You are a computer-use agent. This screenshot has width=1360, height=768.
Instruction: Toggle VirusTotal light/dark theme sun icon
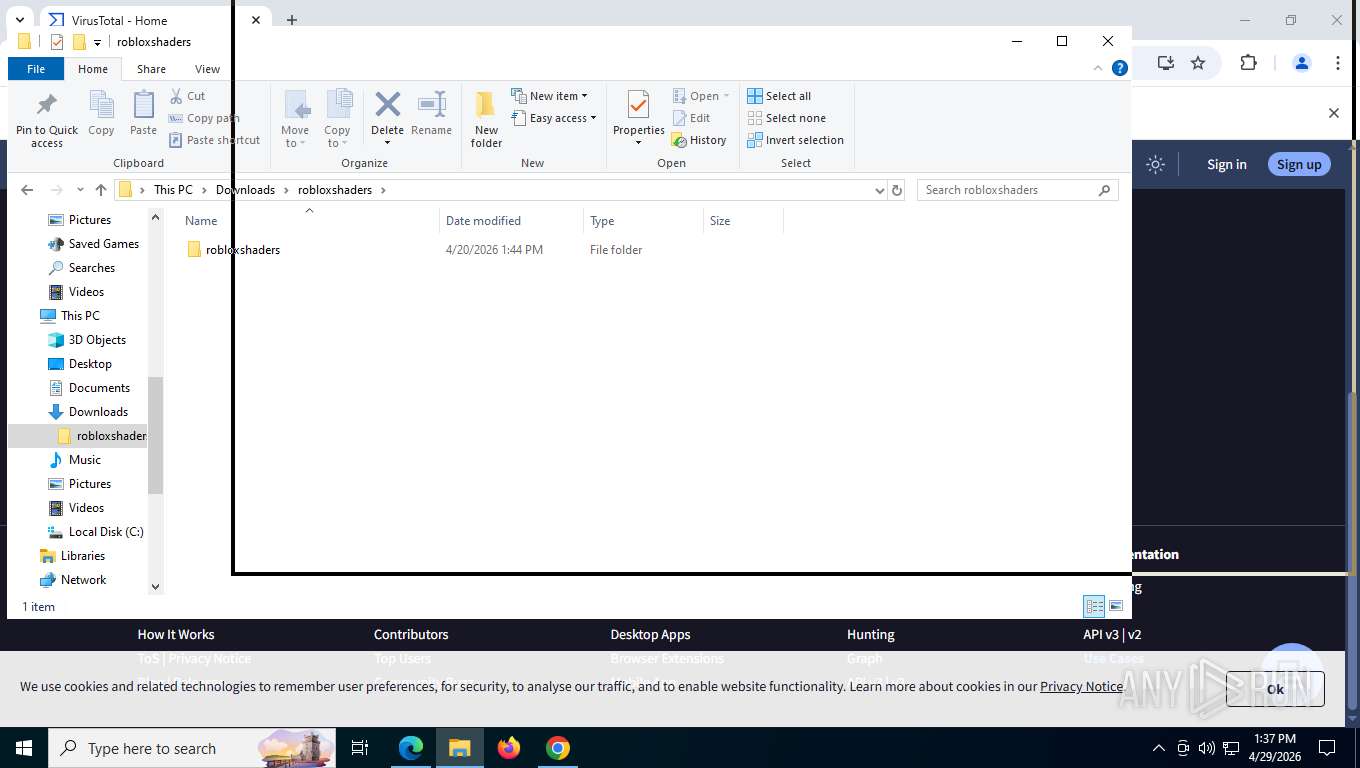coord(1155,164)
